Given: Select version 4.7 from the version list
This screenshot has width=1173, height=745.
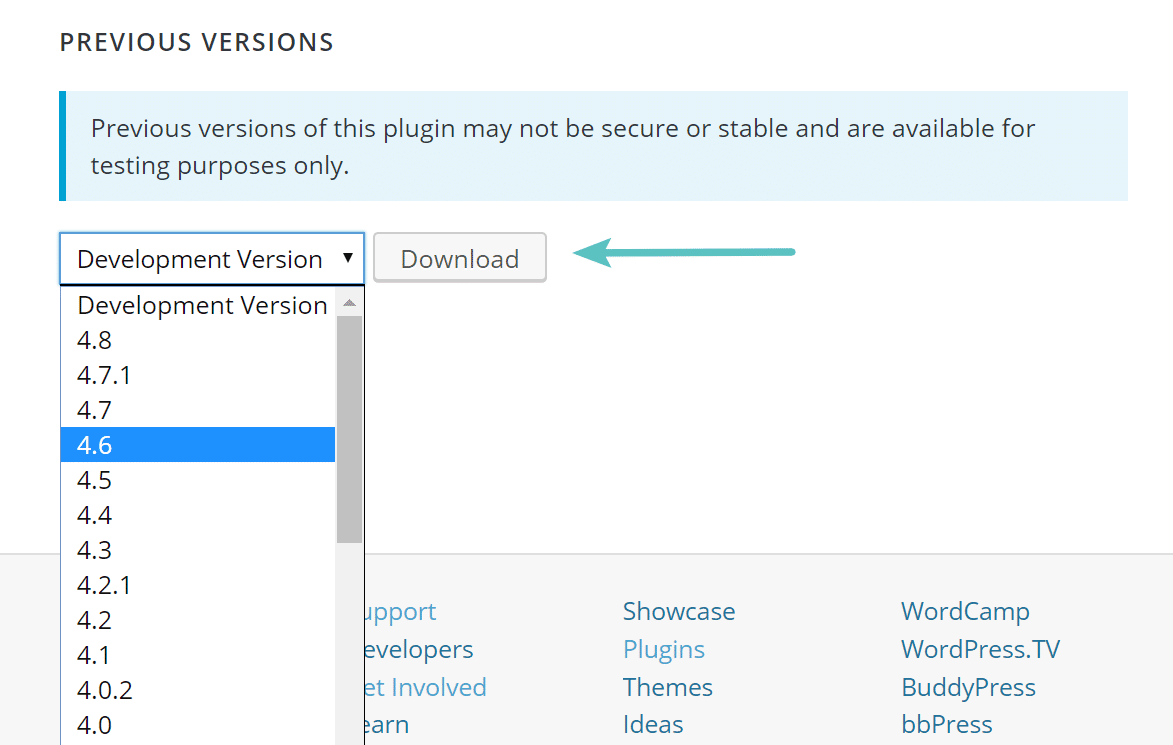Looking at the screenshot, I should tap(94, 410).
